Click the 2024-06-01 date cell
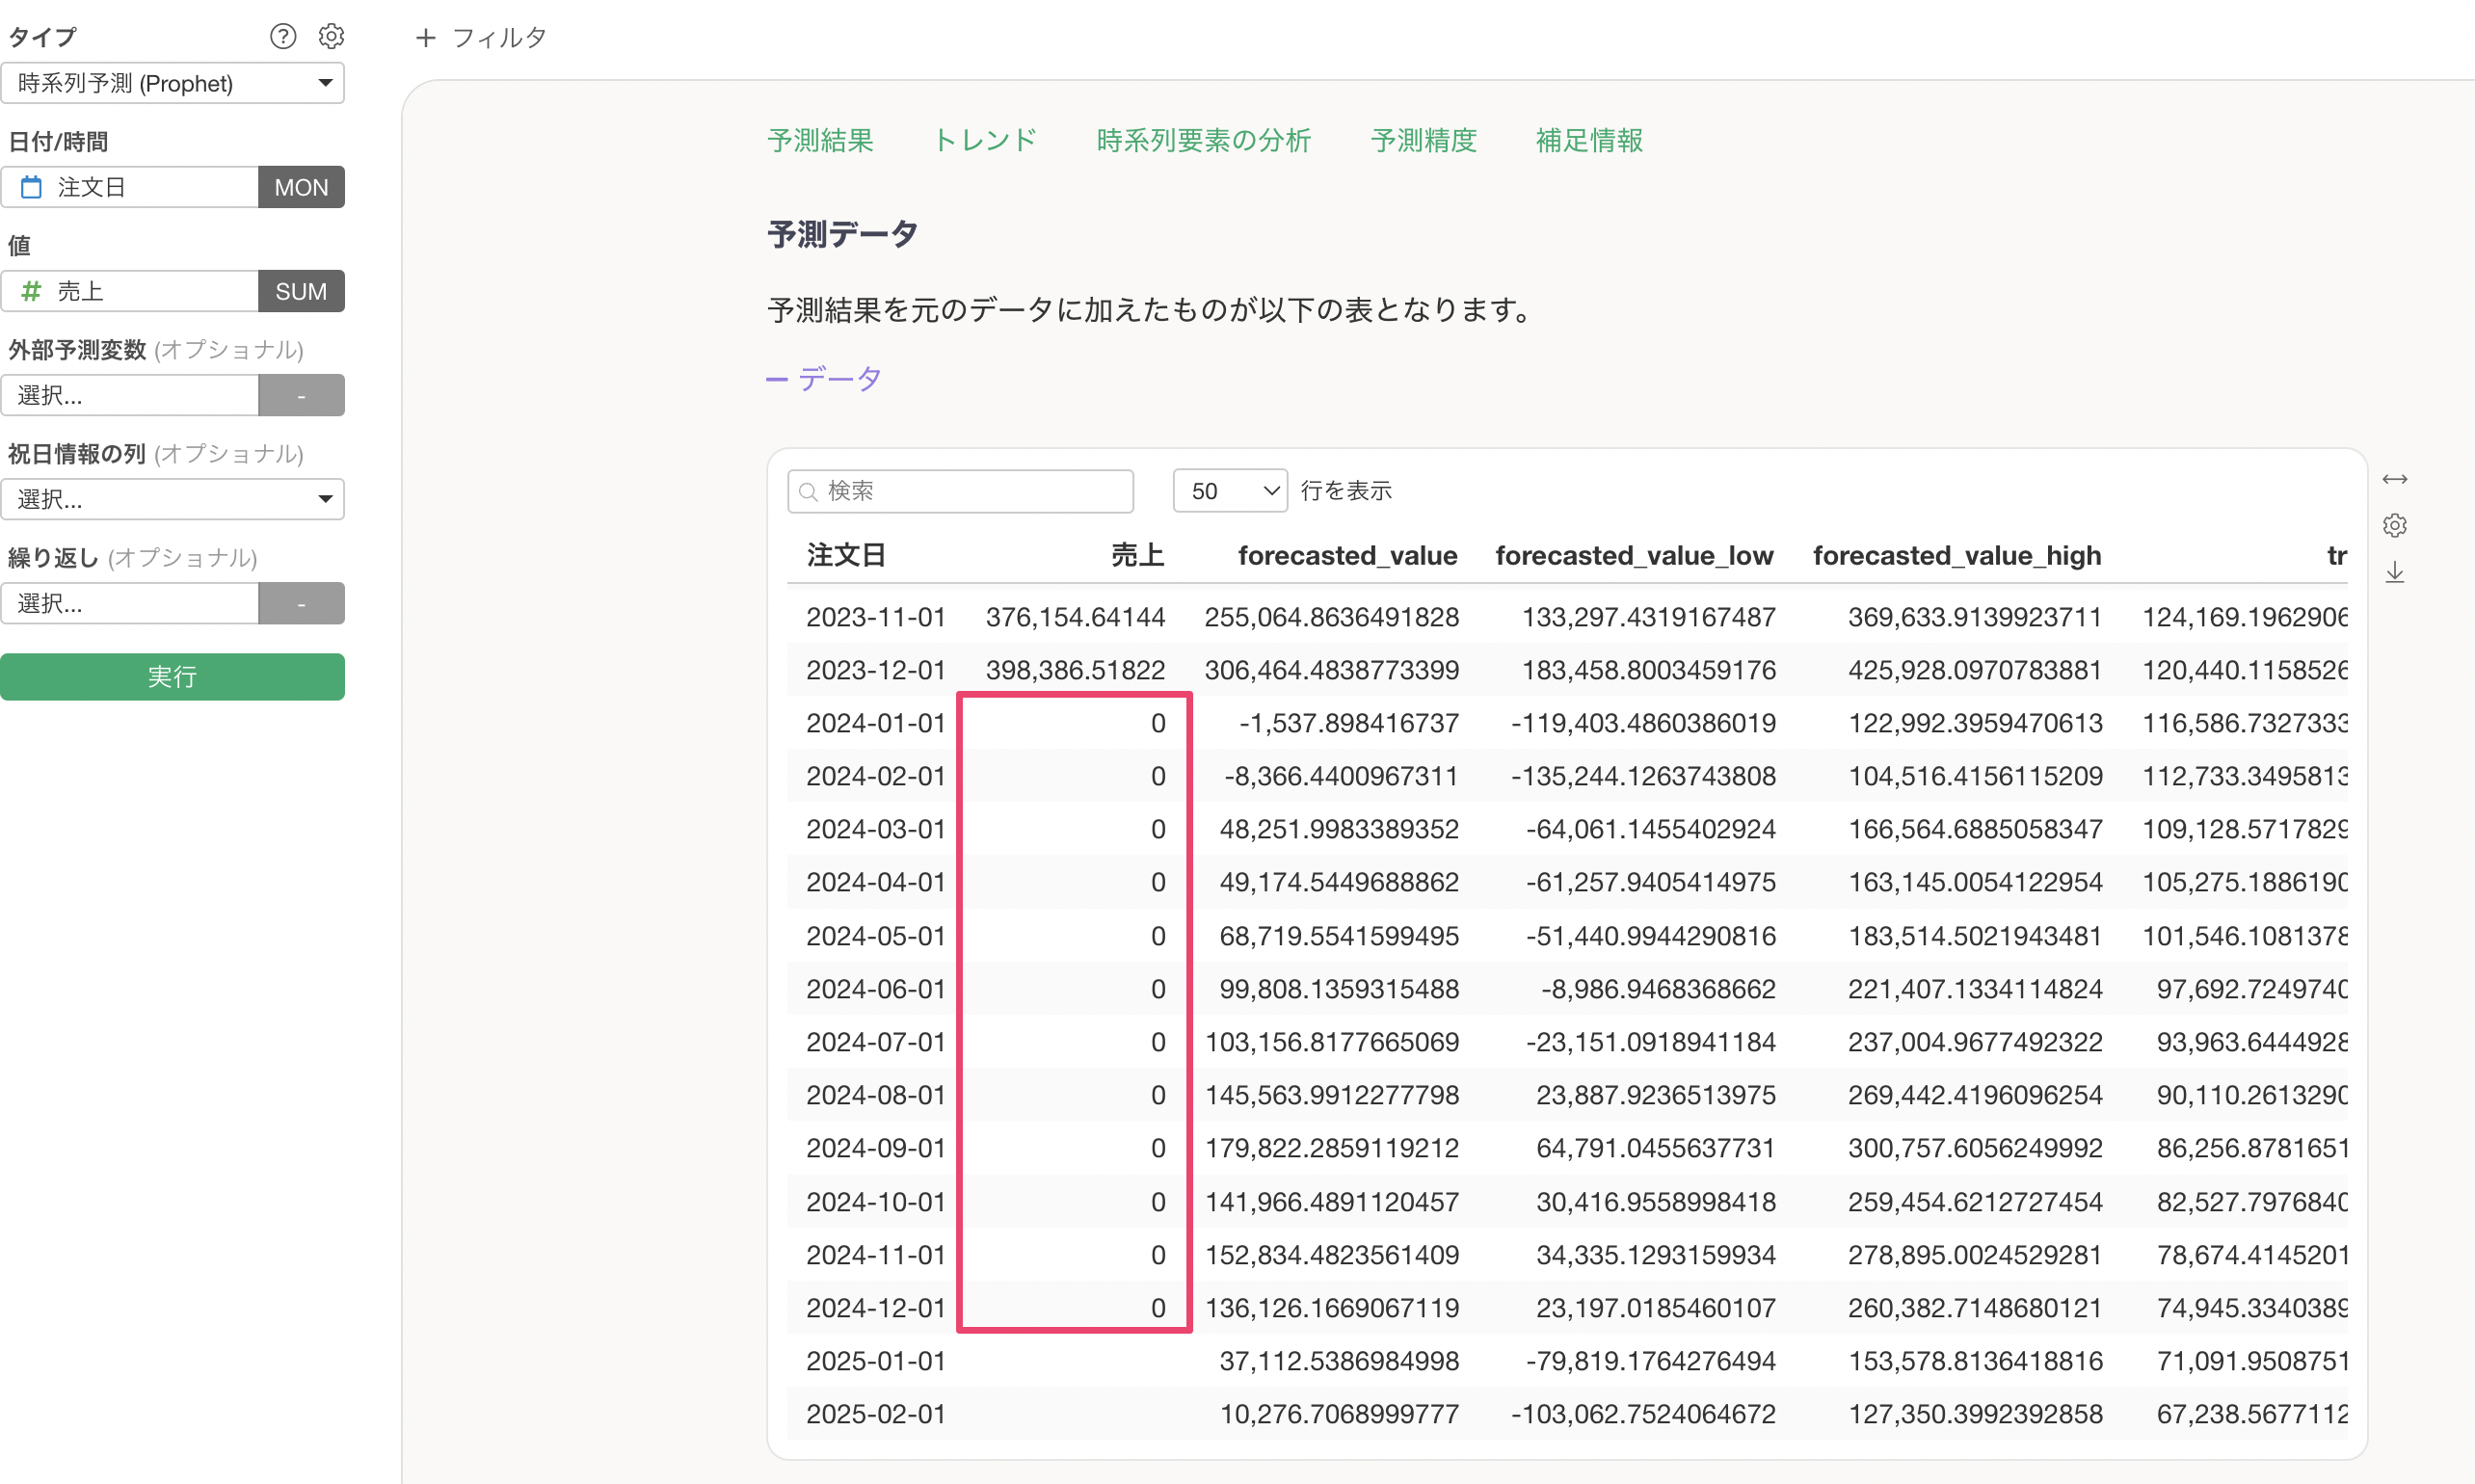The image size is (2475, 1484). coord(876,989)
